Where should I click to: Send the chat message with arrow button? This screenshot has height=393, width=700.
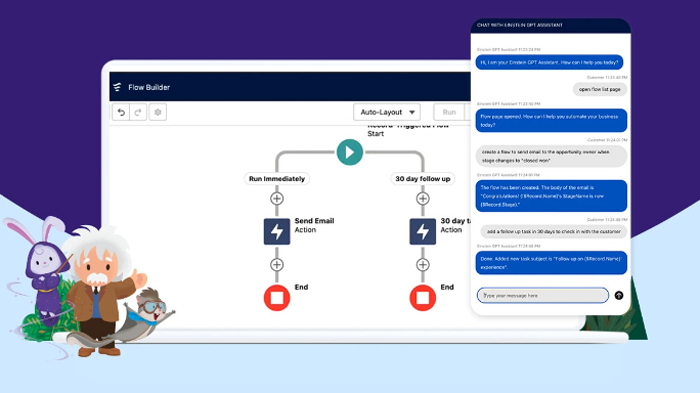pos(619,295)
